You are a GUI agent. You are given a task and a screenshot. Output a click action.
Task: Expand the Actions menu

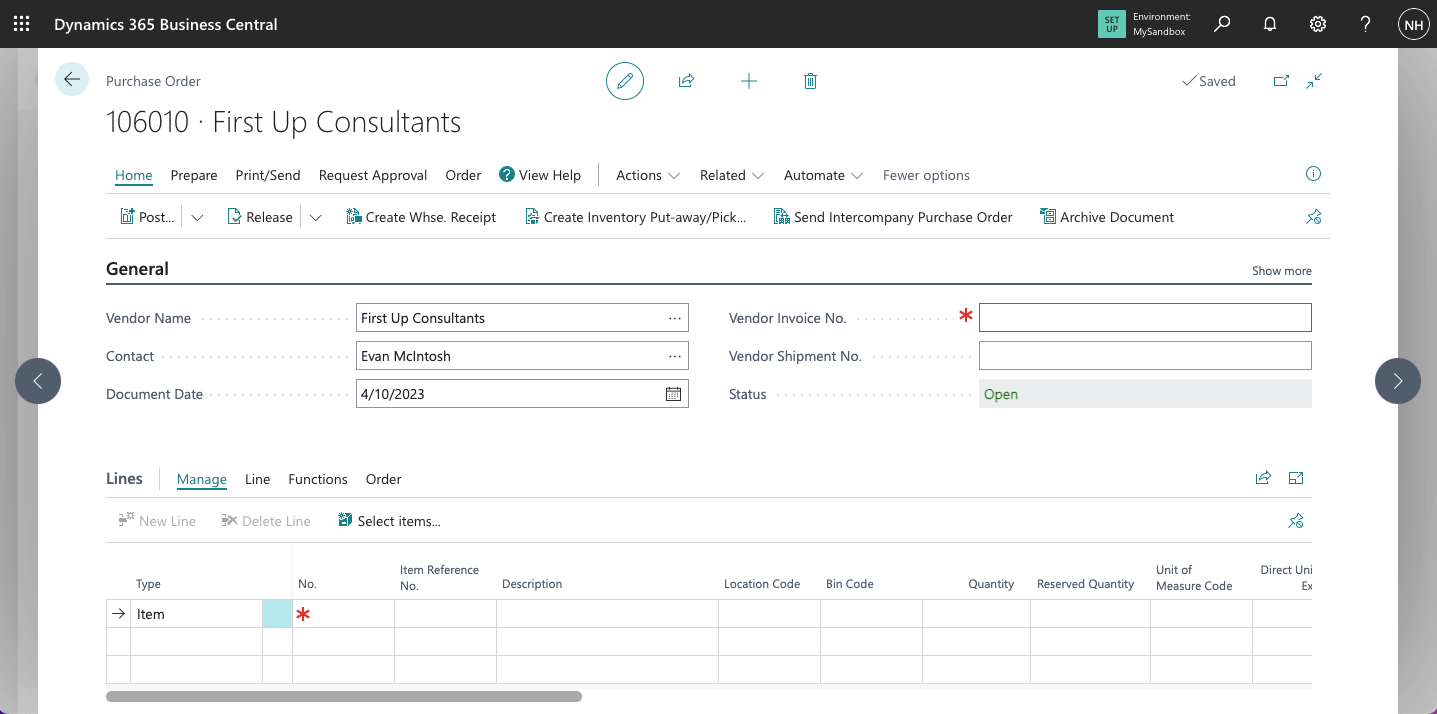[647, 175]
